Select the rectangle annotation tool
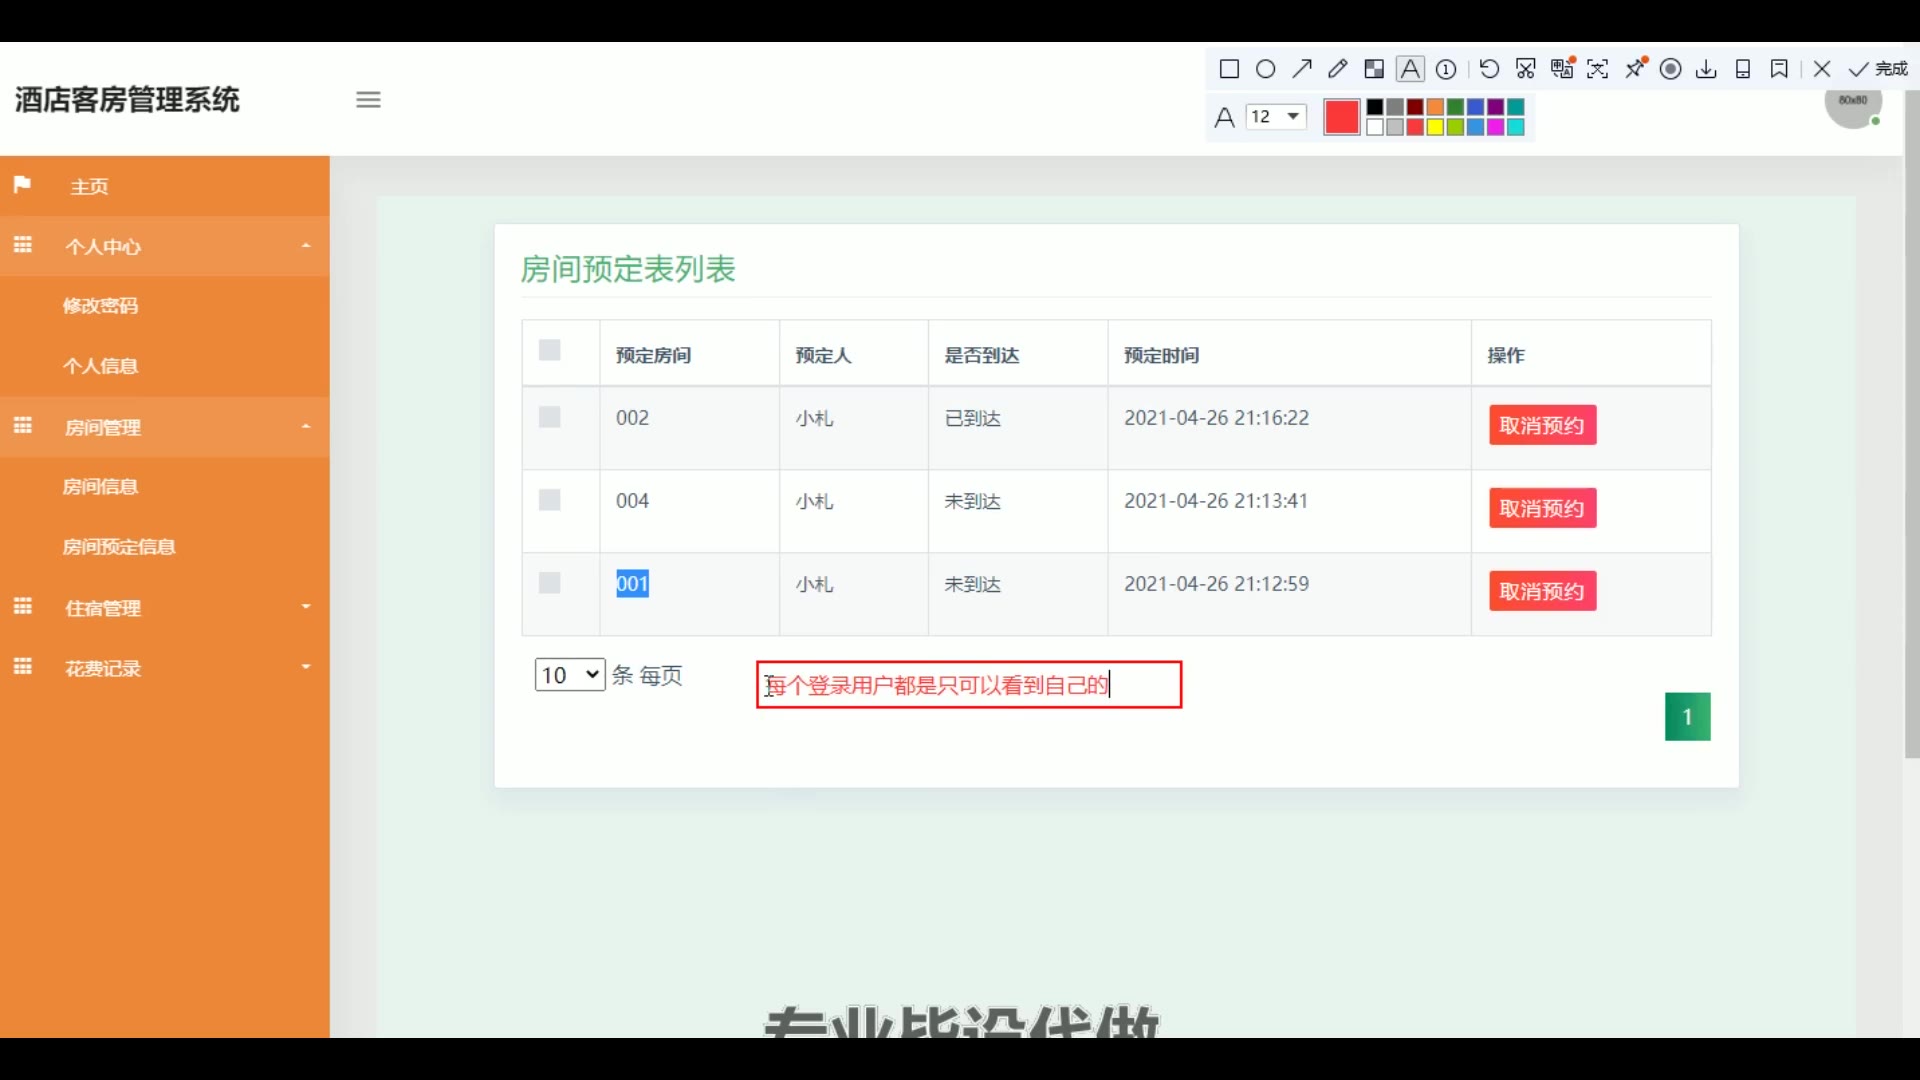Viewport: 1920px width, 1080px height. (1229, 69)
